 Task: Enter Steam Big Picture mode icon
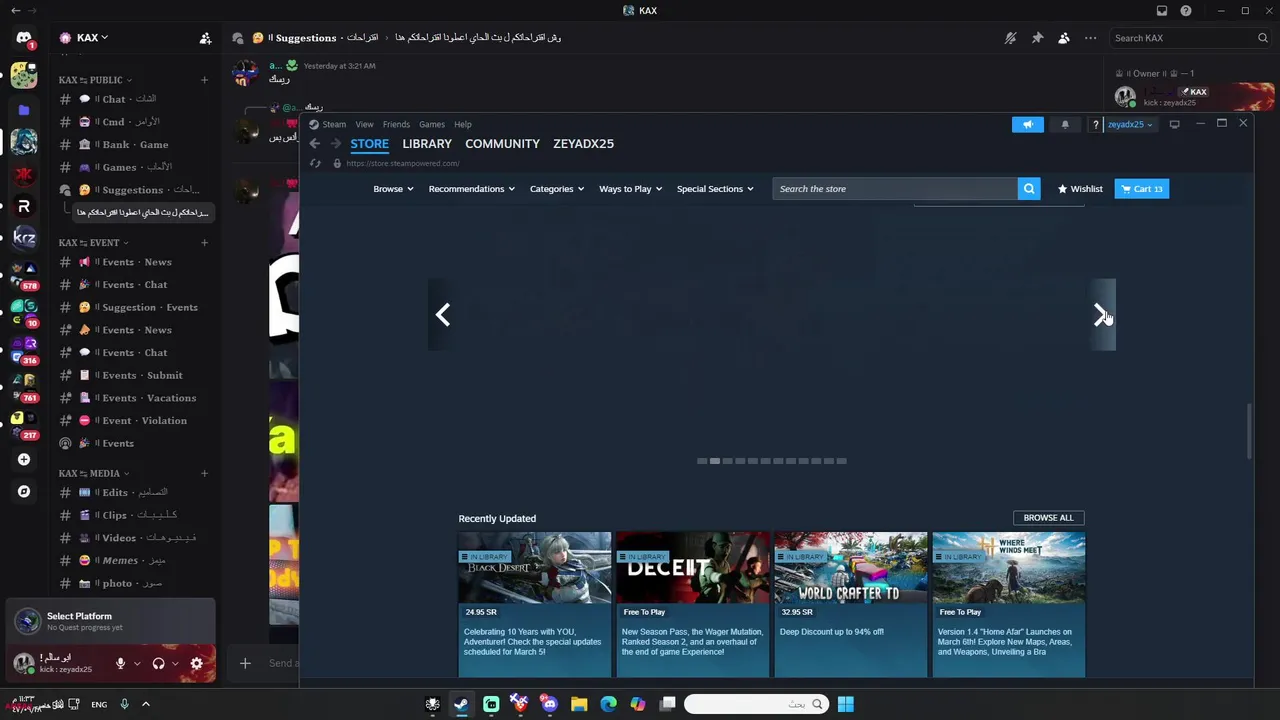click(1174, 125)
